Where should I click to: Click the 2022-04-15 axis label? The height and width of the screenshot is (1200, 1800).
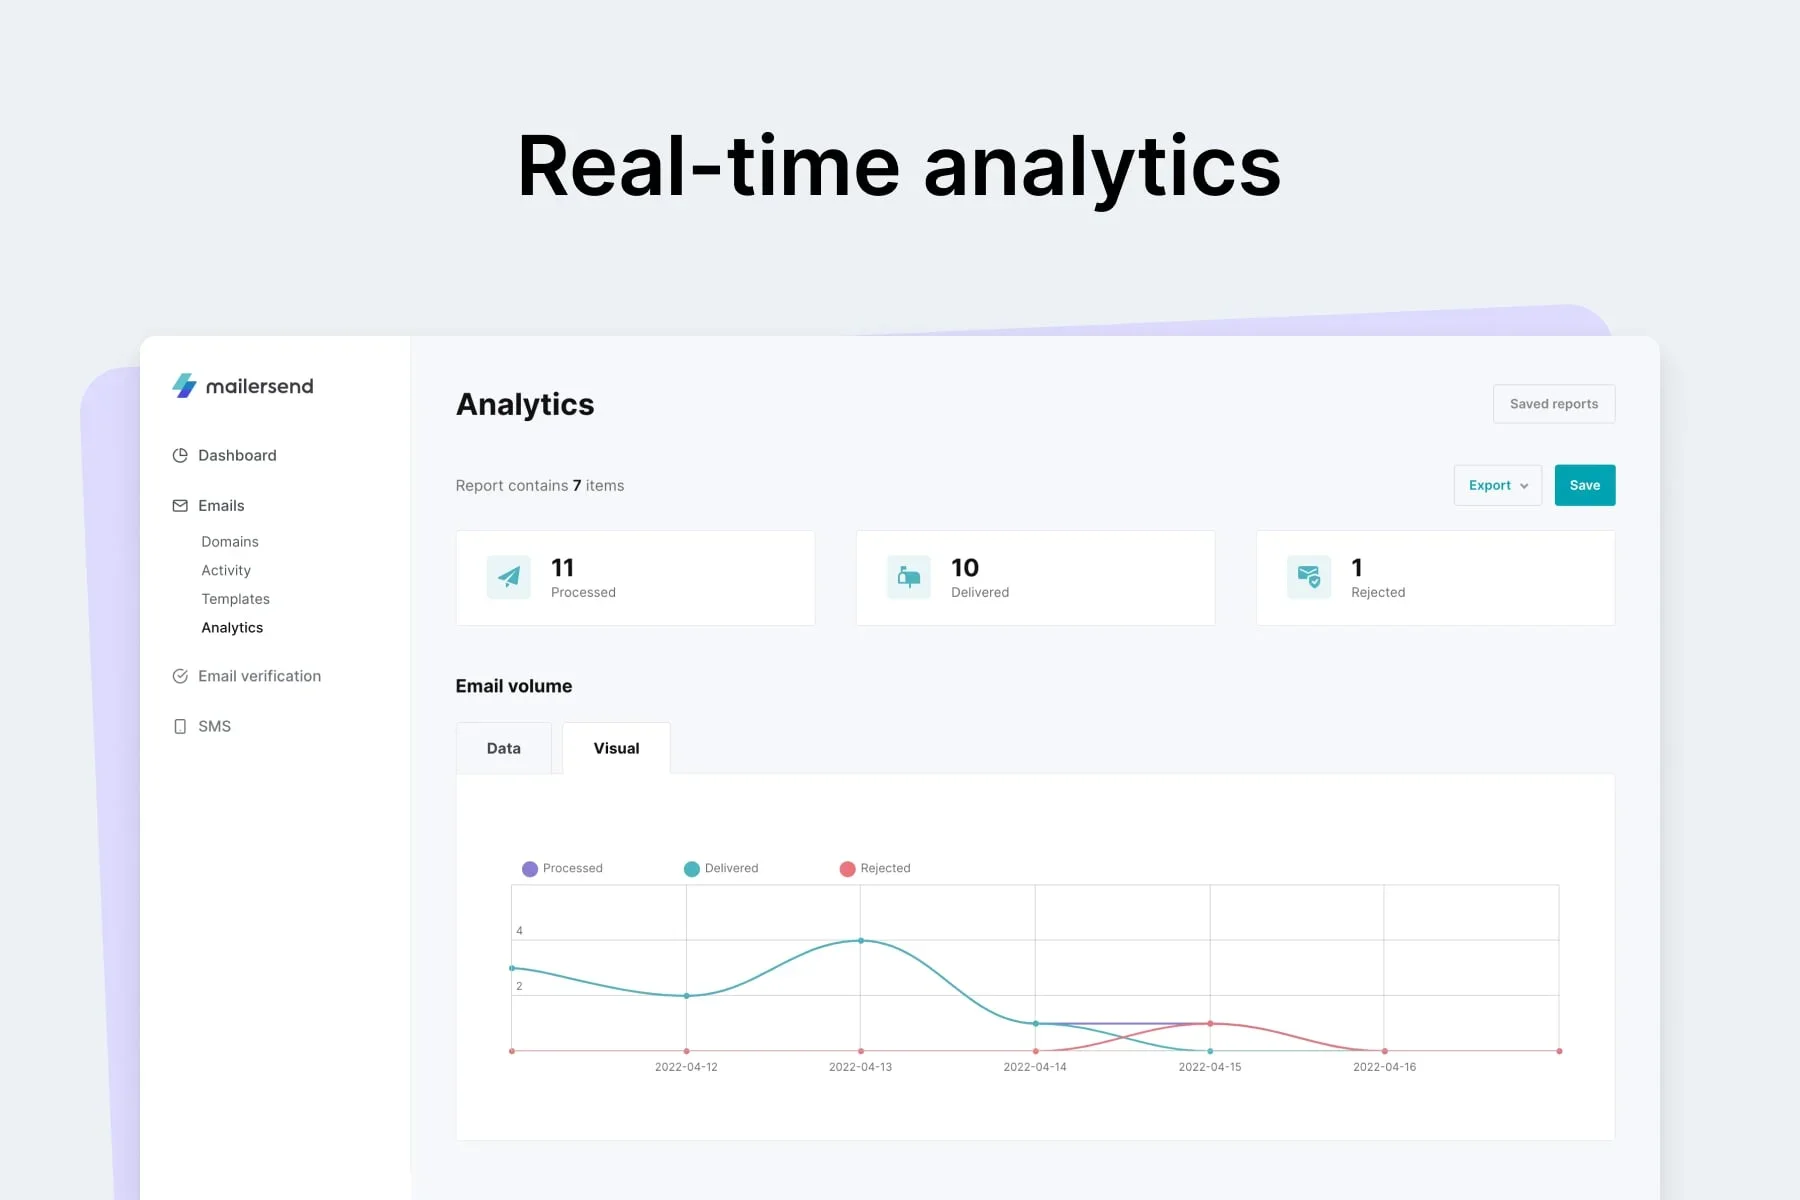pyautogui.click(x=1210, y=1067)
